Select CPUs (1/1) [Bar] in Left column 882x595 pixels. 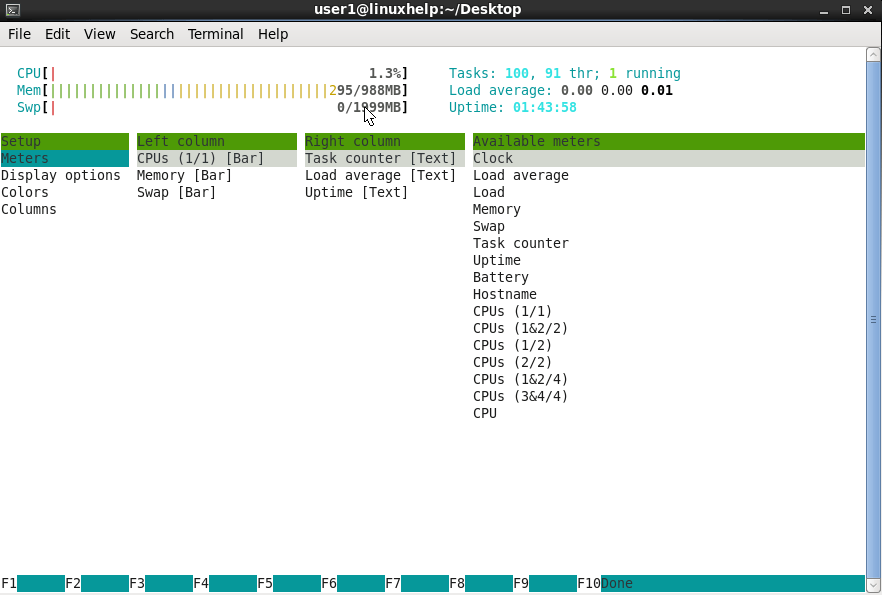(217, 159)
